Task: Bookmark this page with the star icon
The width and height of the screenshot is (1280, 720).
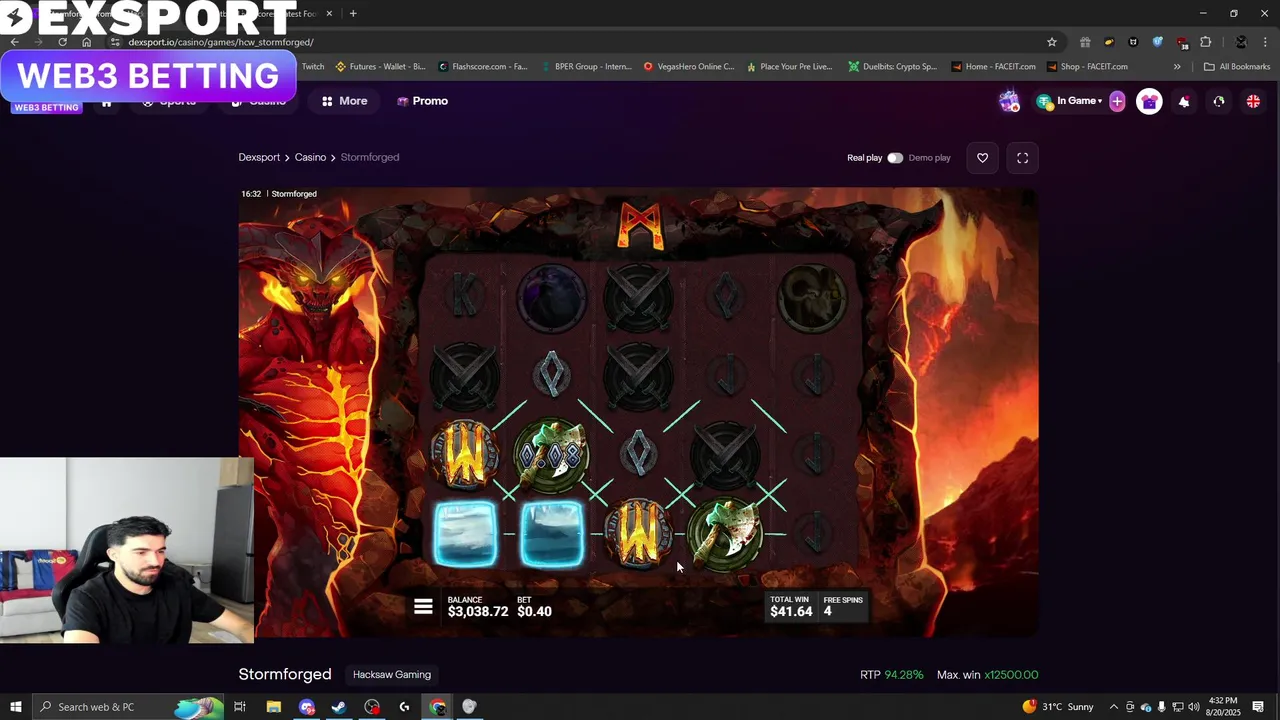Action: (x=1051, y=42)
